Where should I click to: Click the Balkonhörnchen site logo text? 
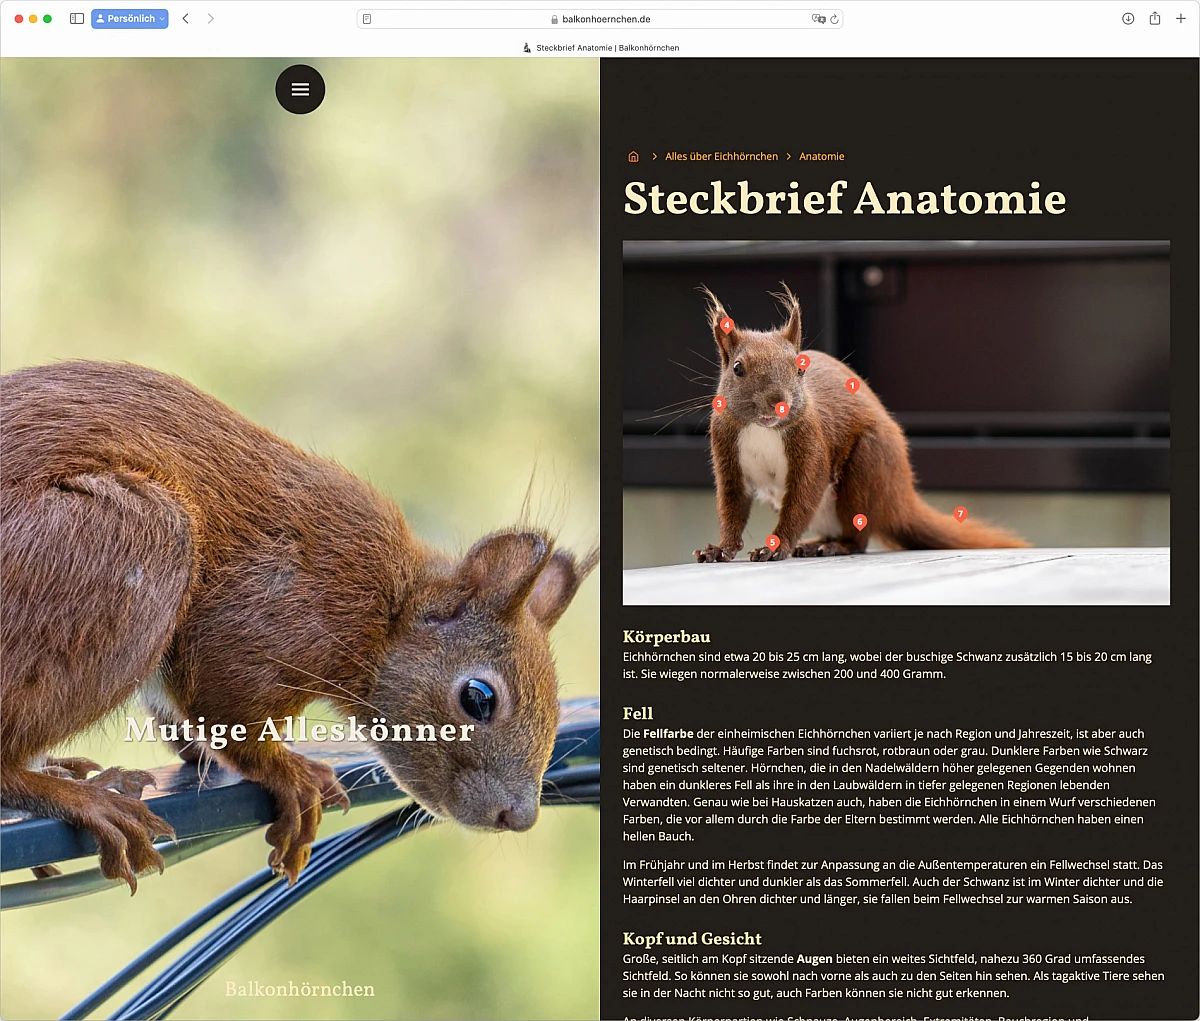click(x=300, y=989)
